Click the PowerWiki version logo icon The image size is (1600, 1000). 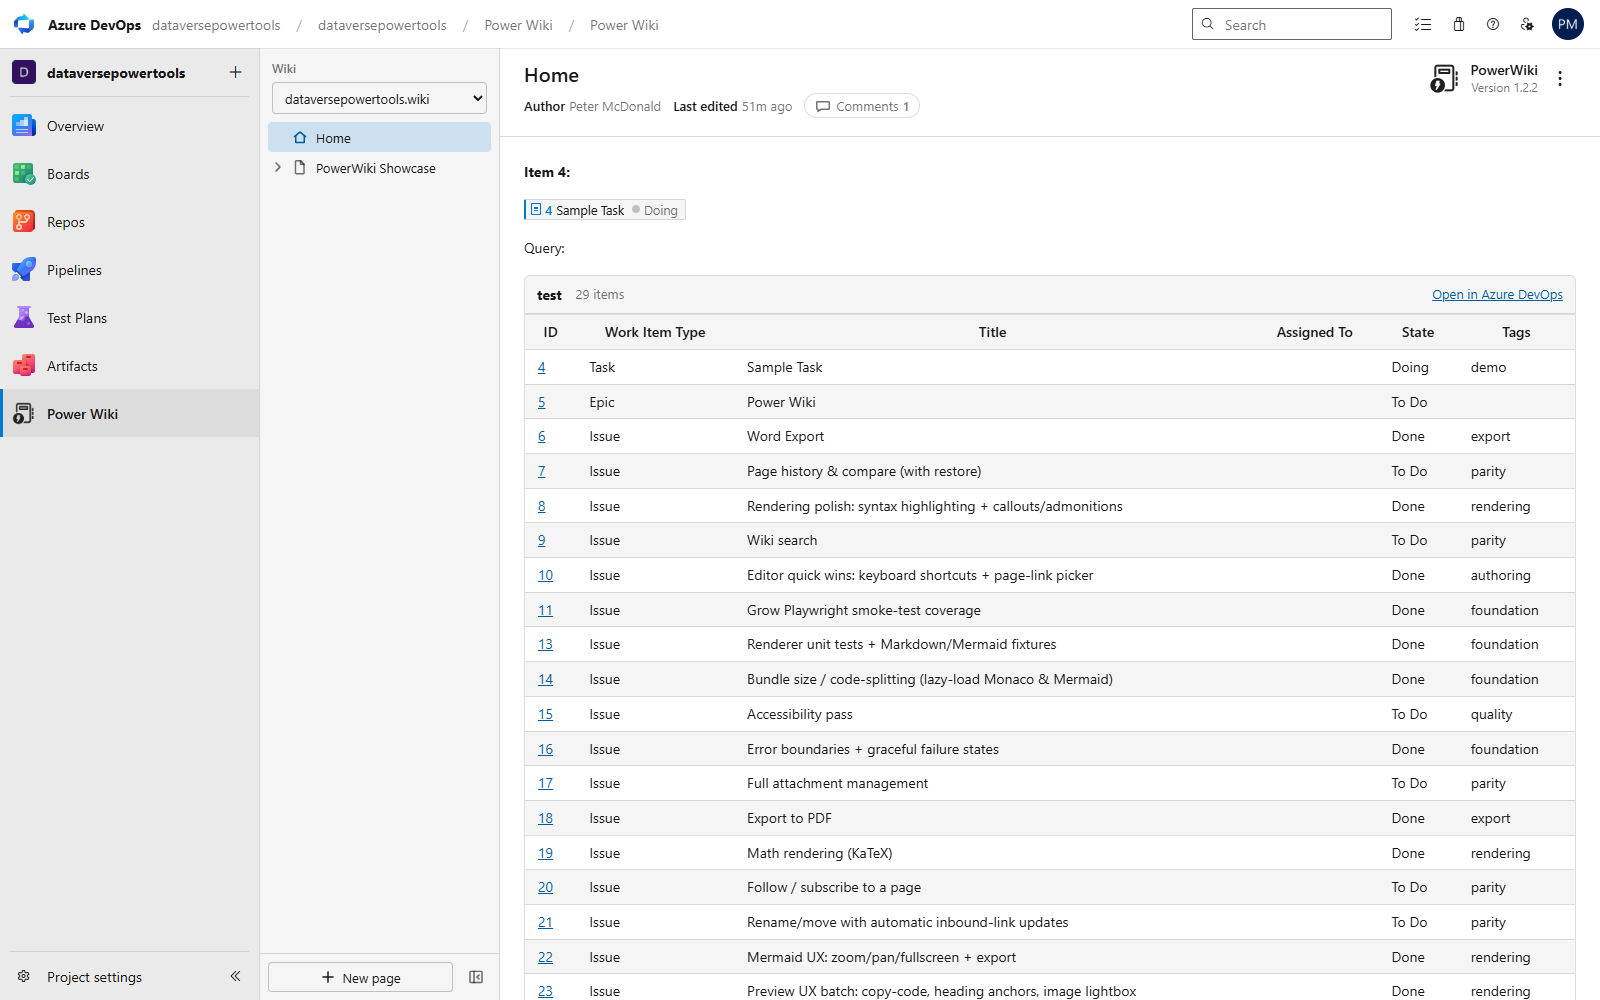point(1444,78)
